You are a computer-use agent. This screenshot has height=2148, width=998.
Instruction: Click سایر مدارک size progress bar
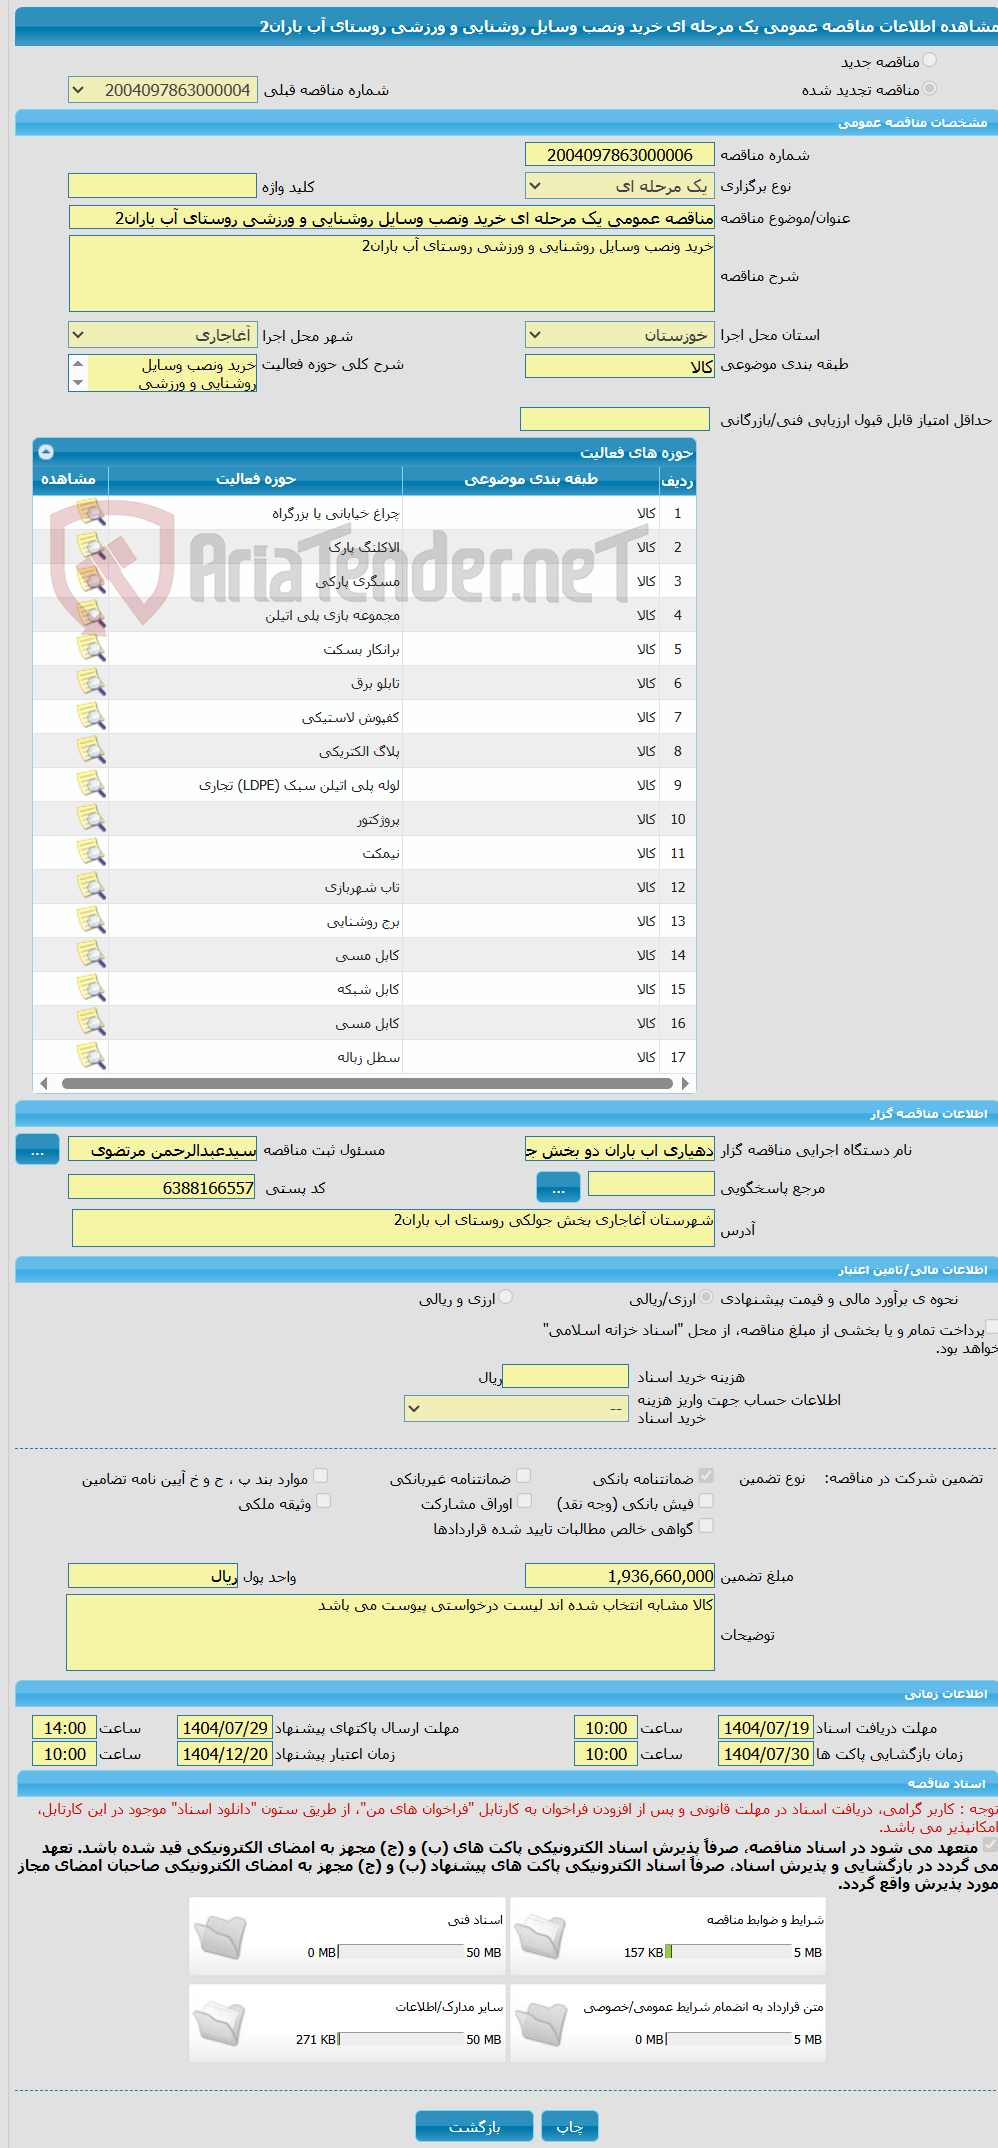[x=401, y=2039]
